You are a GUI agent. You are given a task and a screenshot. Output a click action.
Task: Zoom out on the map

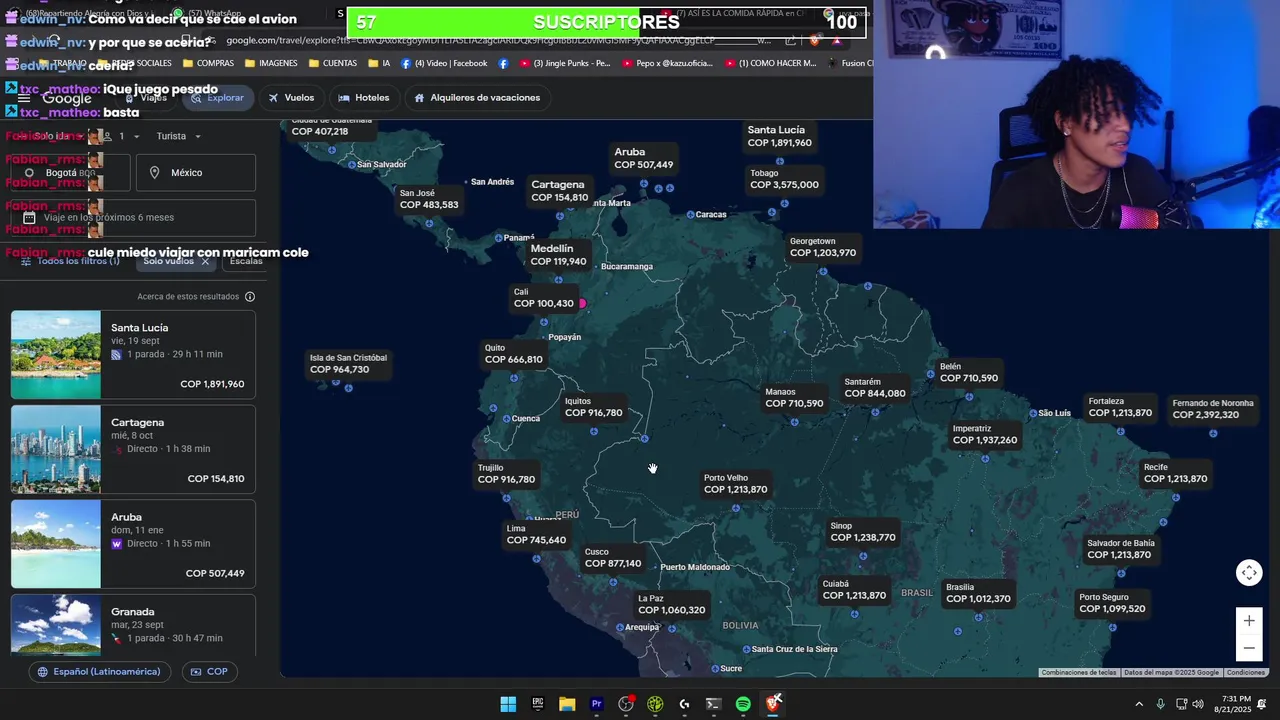pyautogui.click(x=1249, y=648)
